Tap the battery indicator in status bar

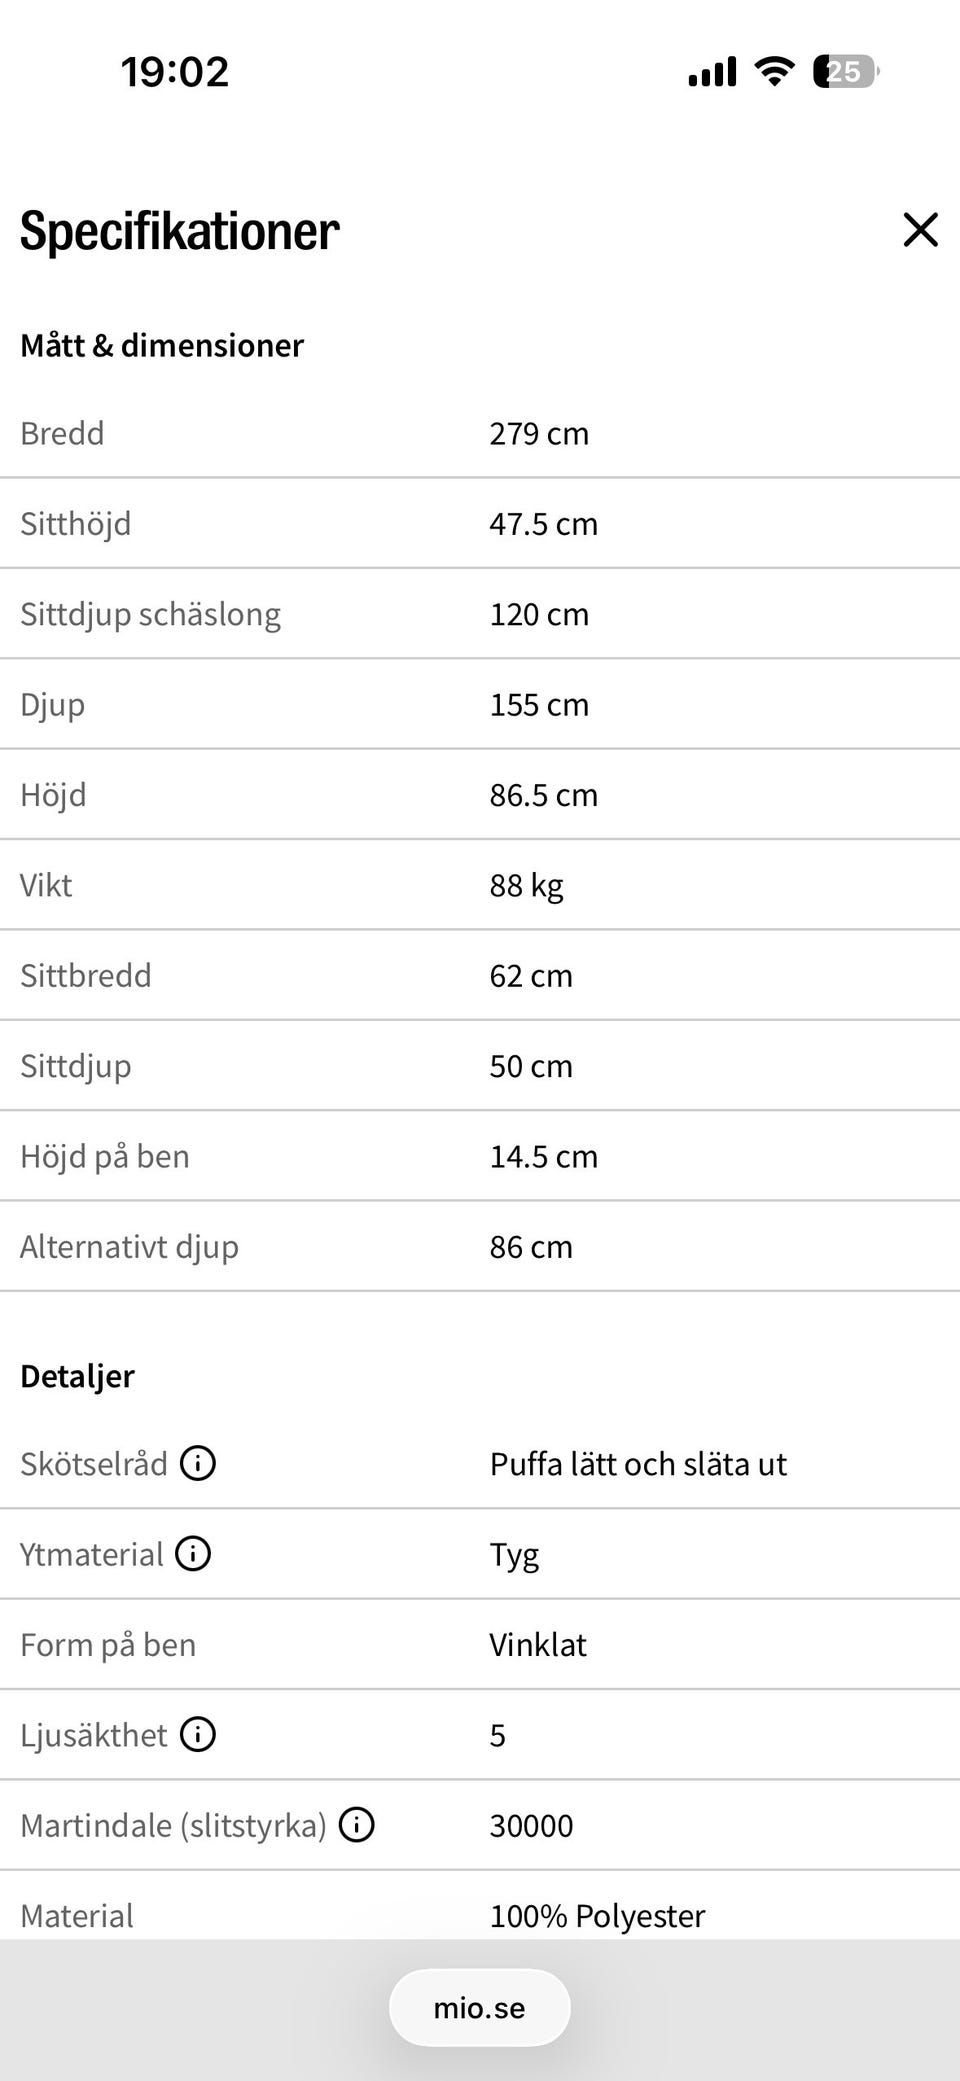[x=846, y=72]
